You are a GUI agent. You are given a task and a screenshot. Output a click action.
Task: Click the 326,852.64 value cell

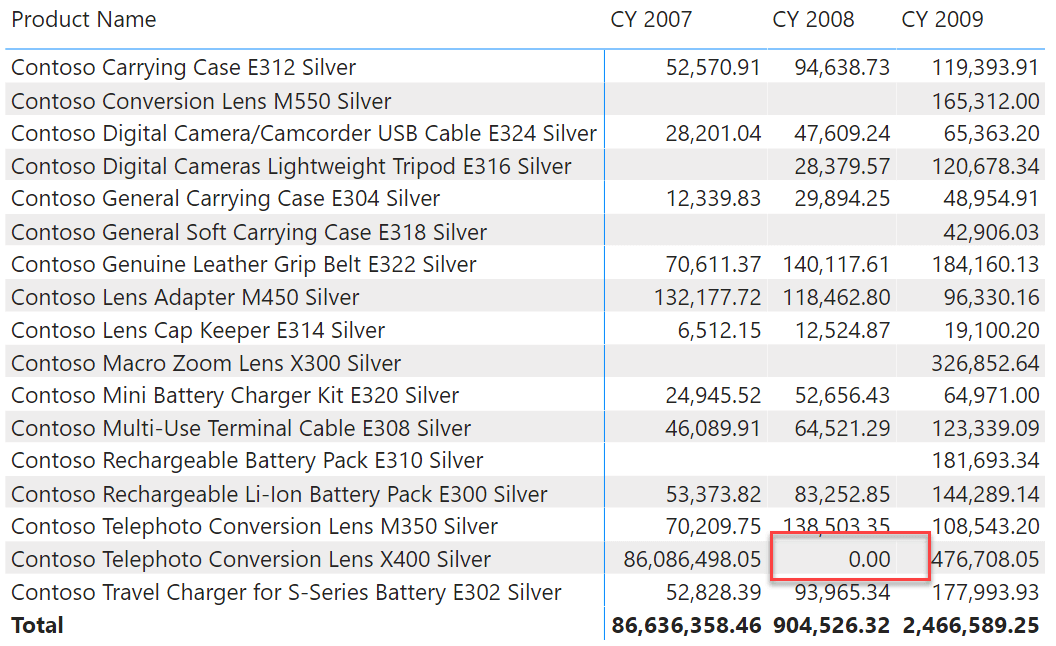985,363
